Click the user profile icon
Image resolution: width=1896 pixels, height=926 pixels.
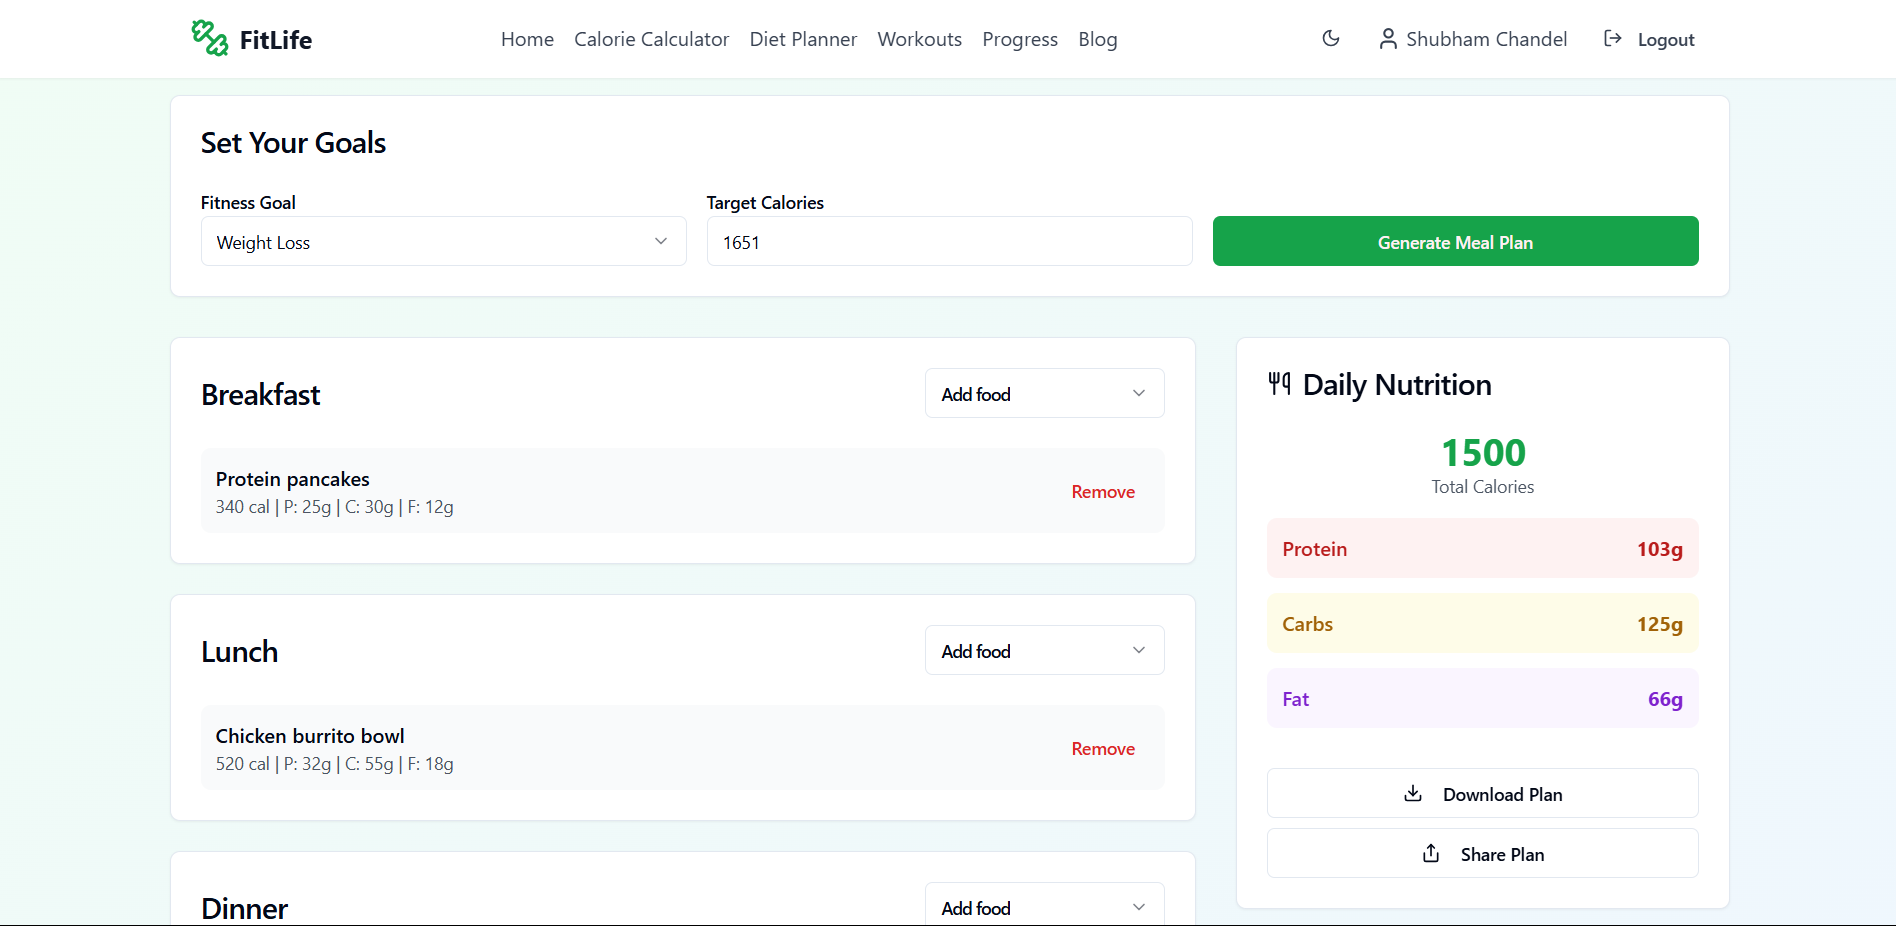point(1387,39)
